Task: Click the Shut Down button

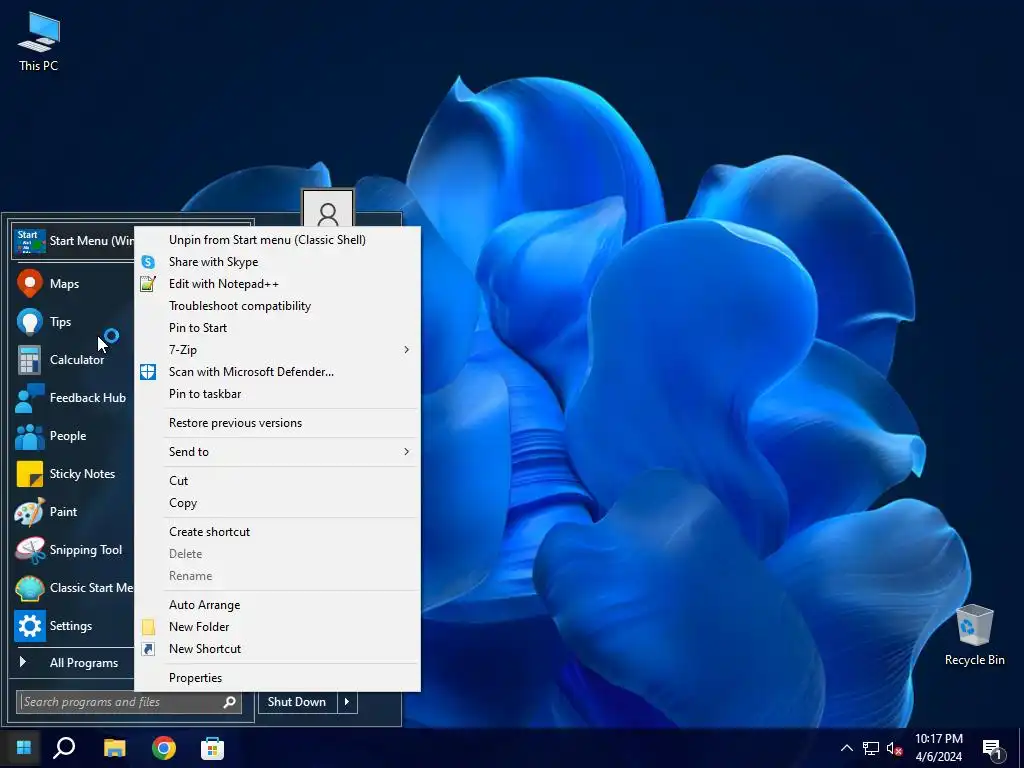Action: [x=297, y=702]
